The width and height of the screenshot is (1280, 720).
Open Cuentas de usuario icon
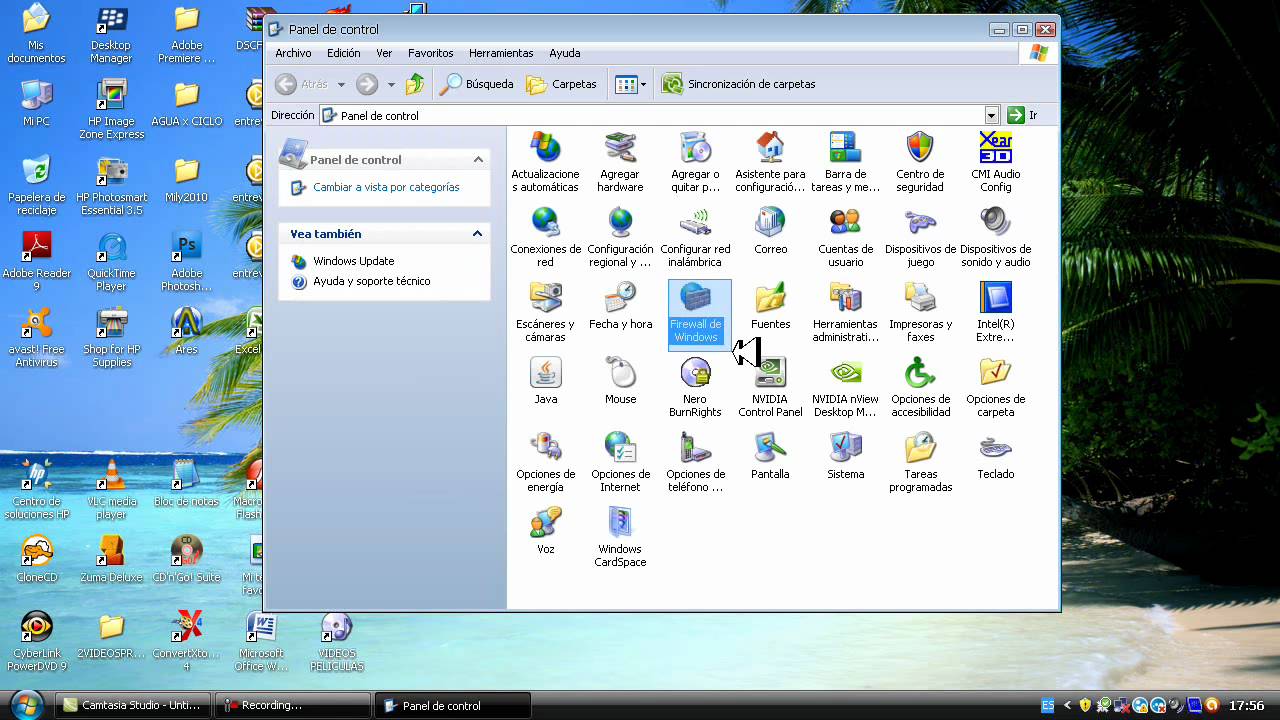pyautogui.click(x=846, y=237)
